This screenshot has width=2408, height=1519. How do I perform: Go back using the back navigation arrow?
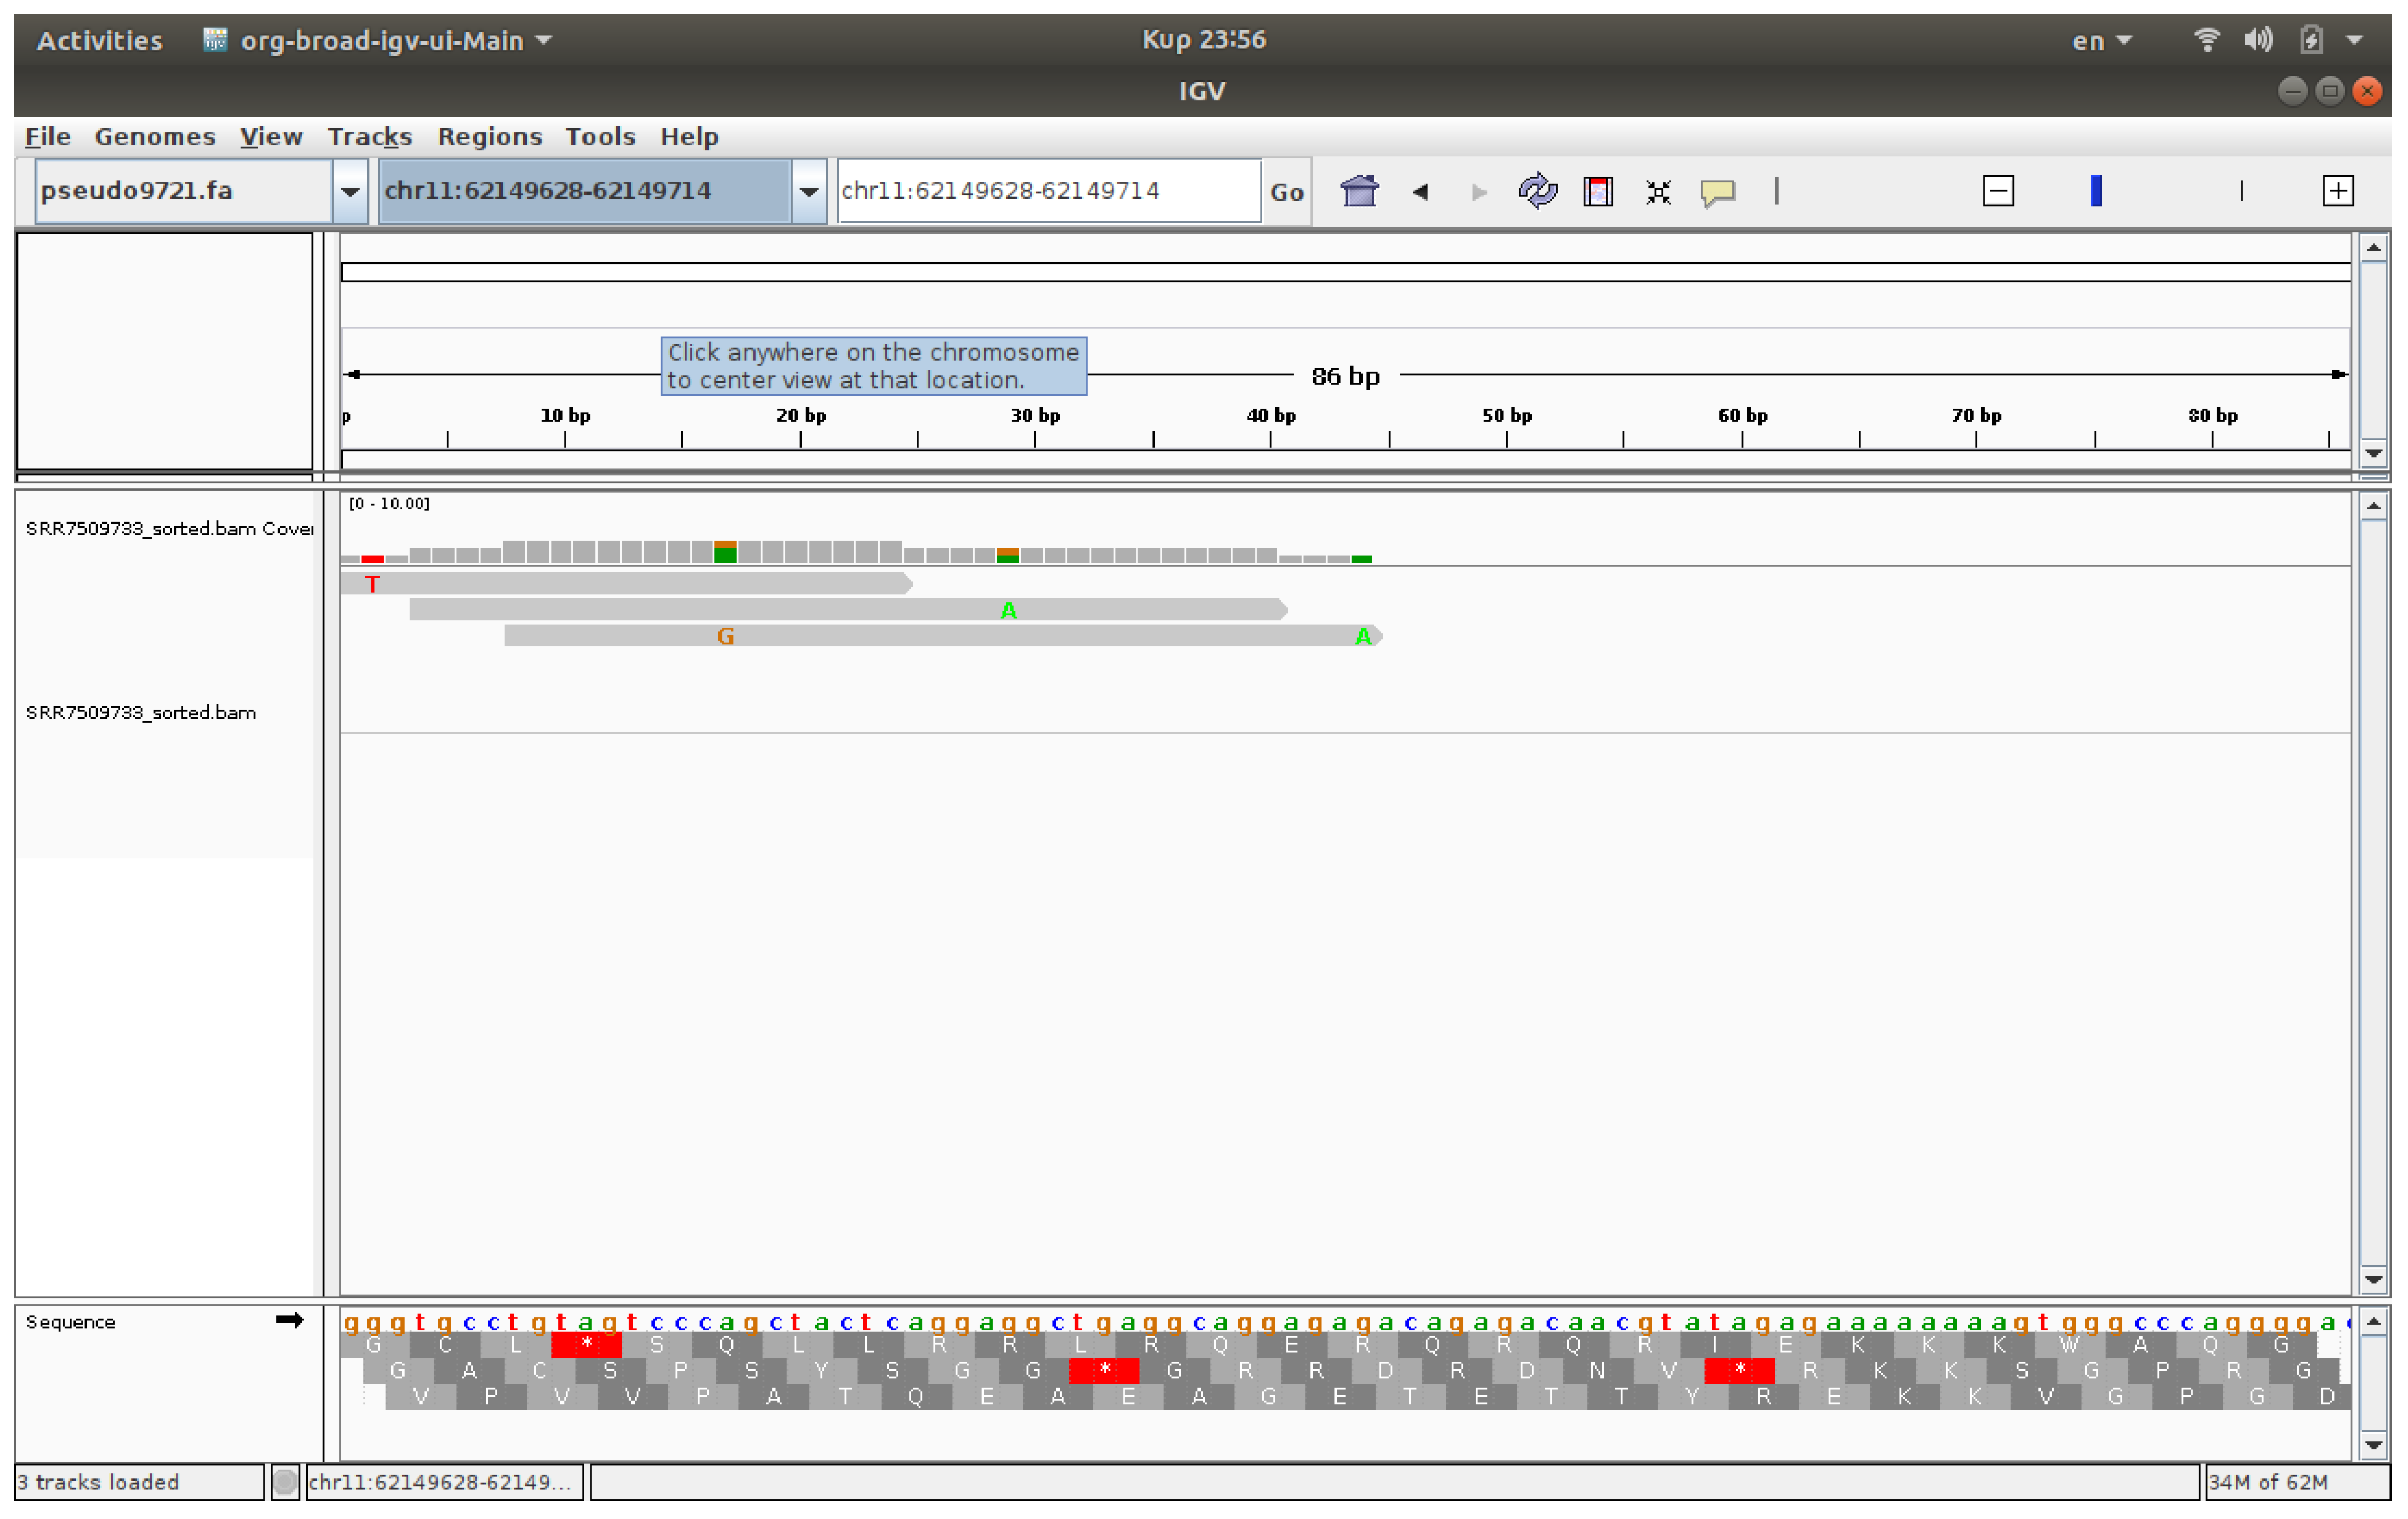pyautogui.click(x=1420, y=192)
